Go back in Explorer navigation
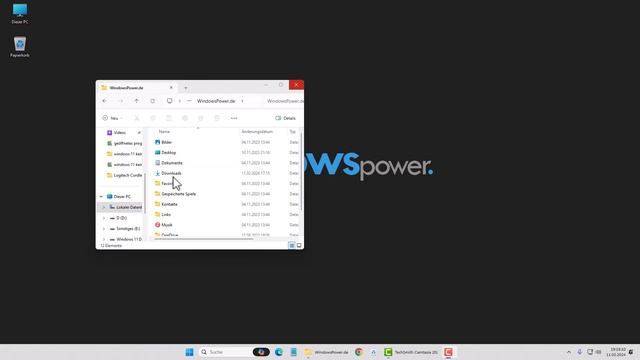Image resolution: width=640 pixels, height=360 pixels. (x=105, y=101)
